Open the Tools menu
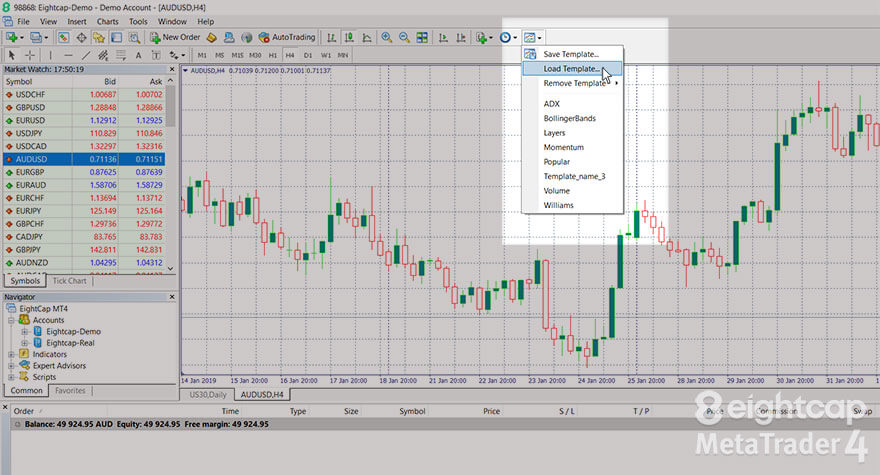Image resolution: width=880 pixels, height=475 pixels. coord(138,21)
